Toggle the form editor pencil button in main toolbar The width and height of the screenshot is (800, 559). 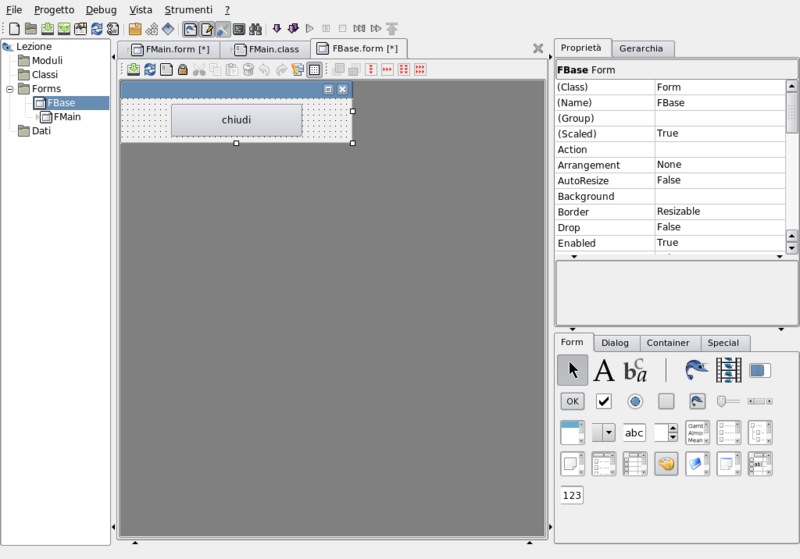[x=207, y=29]
